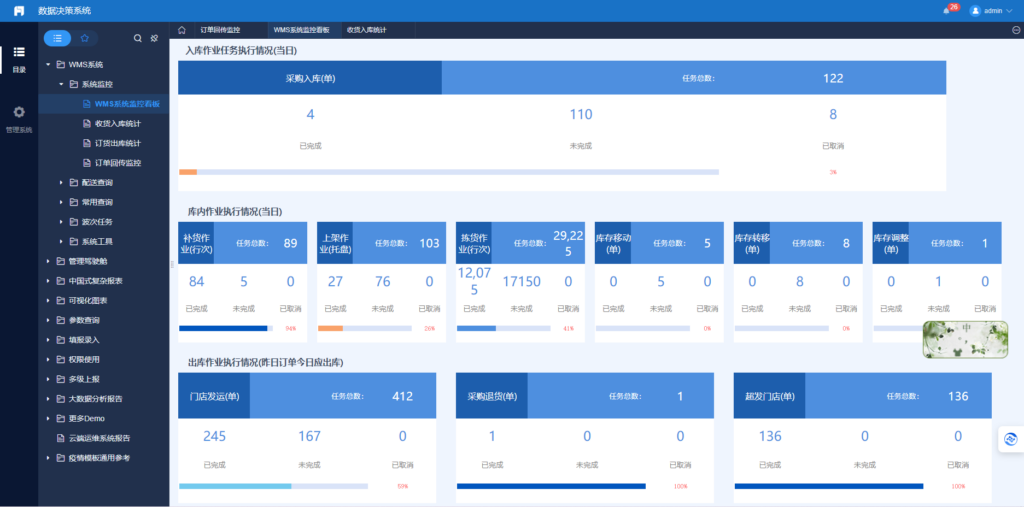Open 管理系统 gear icon in left sidebar

[x=19, y=113]
